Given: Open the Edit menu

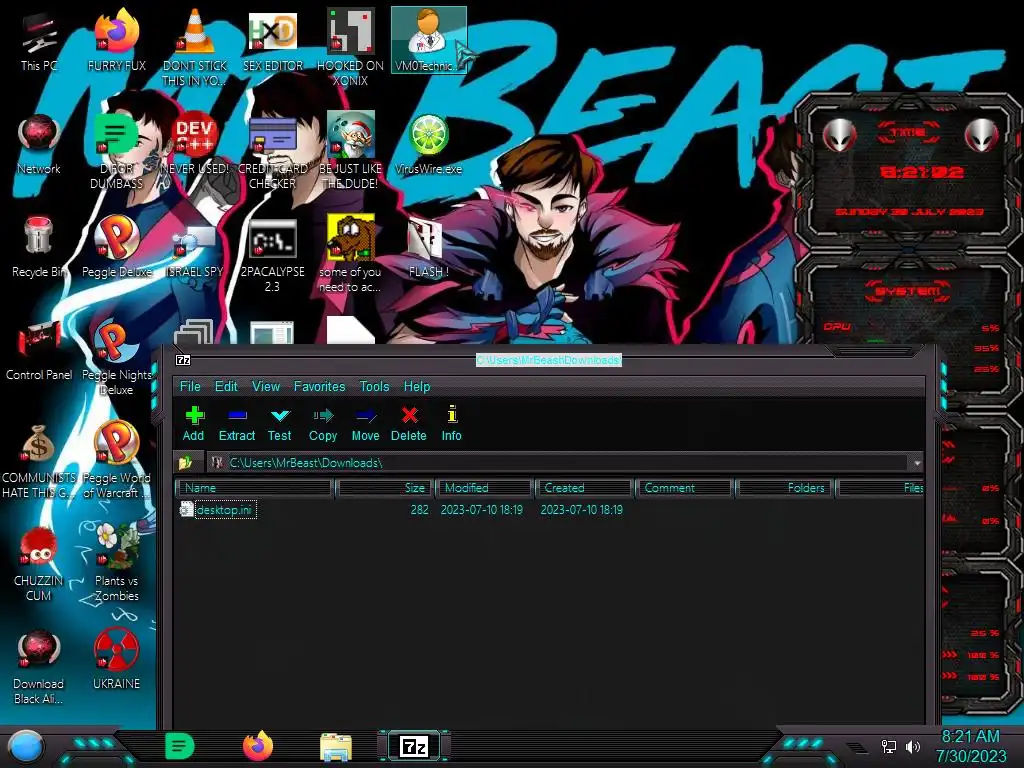Looking at the screenshot, I should (226, 387).
